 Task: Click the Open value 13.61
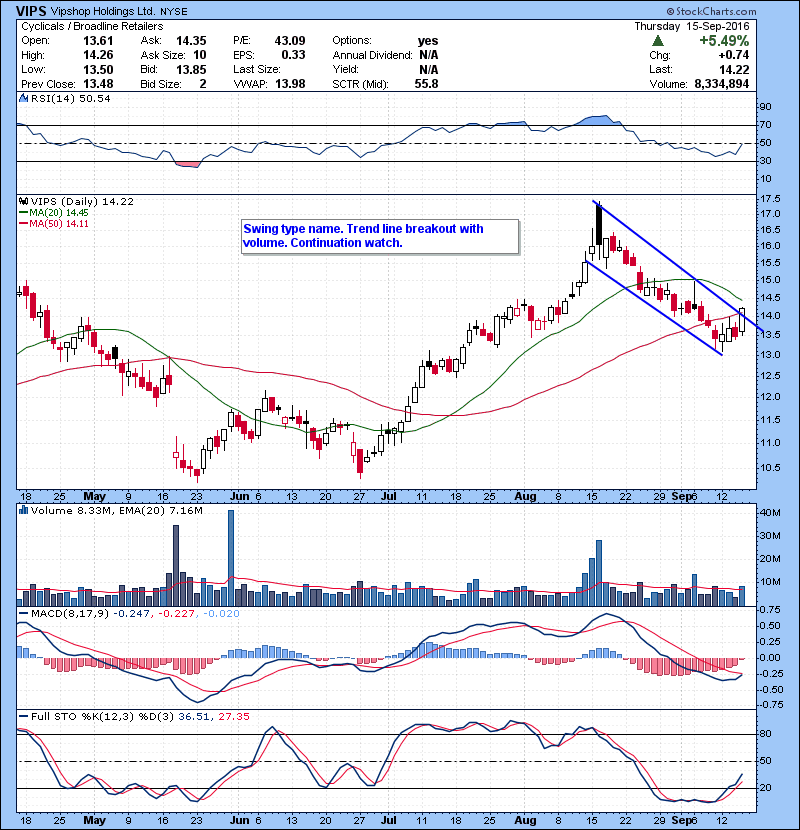click(98, 41)
